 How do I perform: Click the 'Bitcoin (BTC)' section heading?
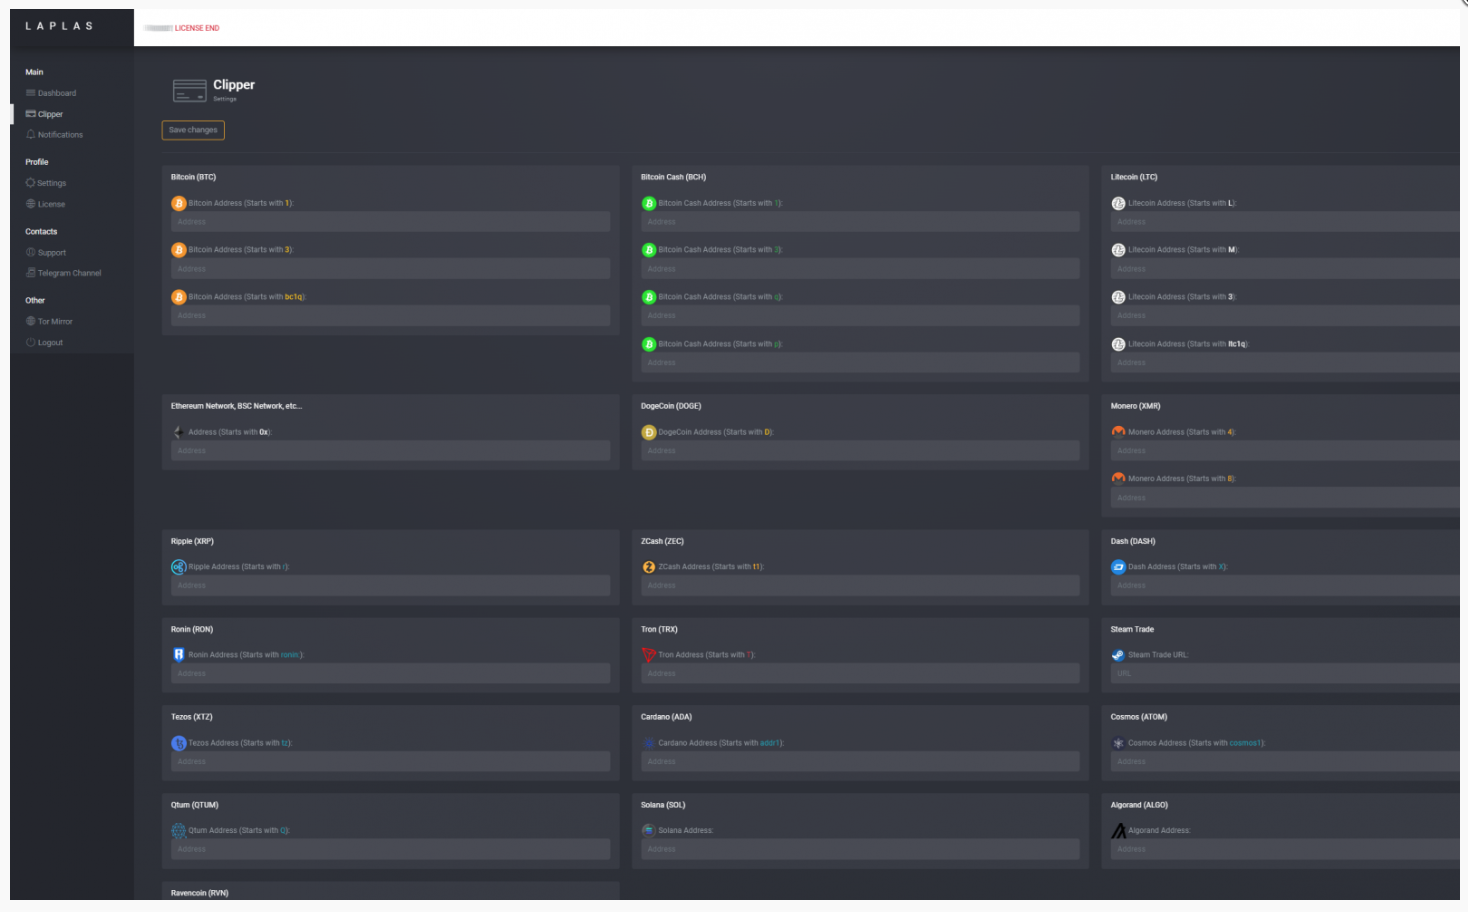pos(193,177)
